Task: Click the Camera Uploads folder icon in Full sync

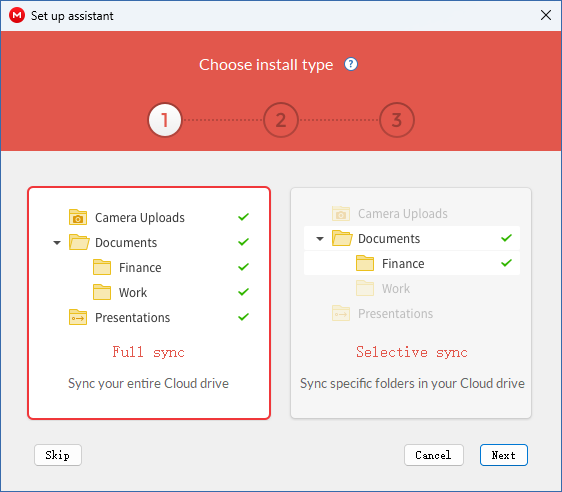Action: click(x=78, y=217)
